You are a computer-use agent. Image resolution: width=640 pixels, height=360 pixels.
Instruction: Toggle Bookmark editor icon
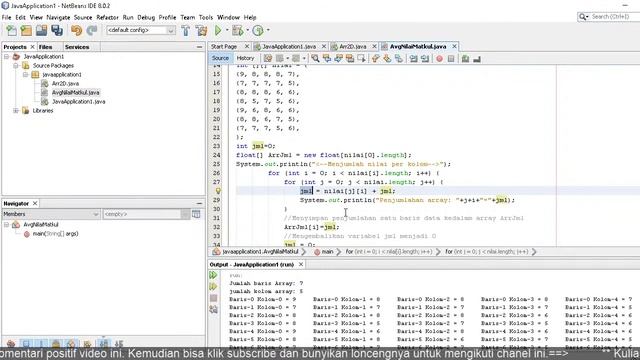coord(399,58)
